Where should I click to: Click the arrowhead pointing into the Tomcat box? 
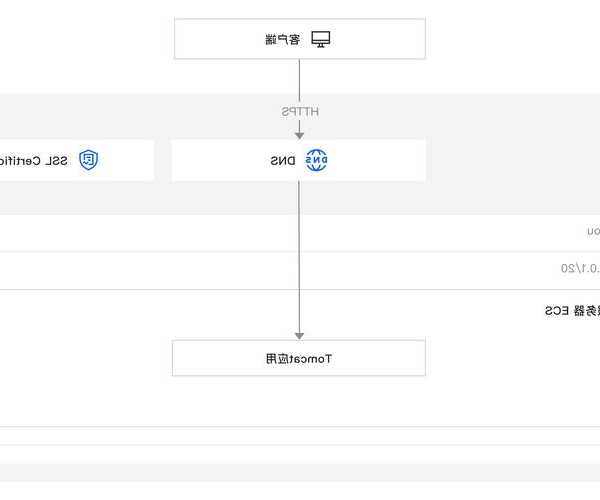pyautogui.click(x=299, y=335)
